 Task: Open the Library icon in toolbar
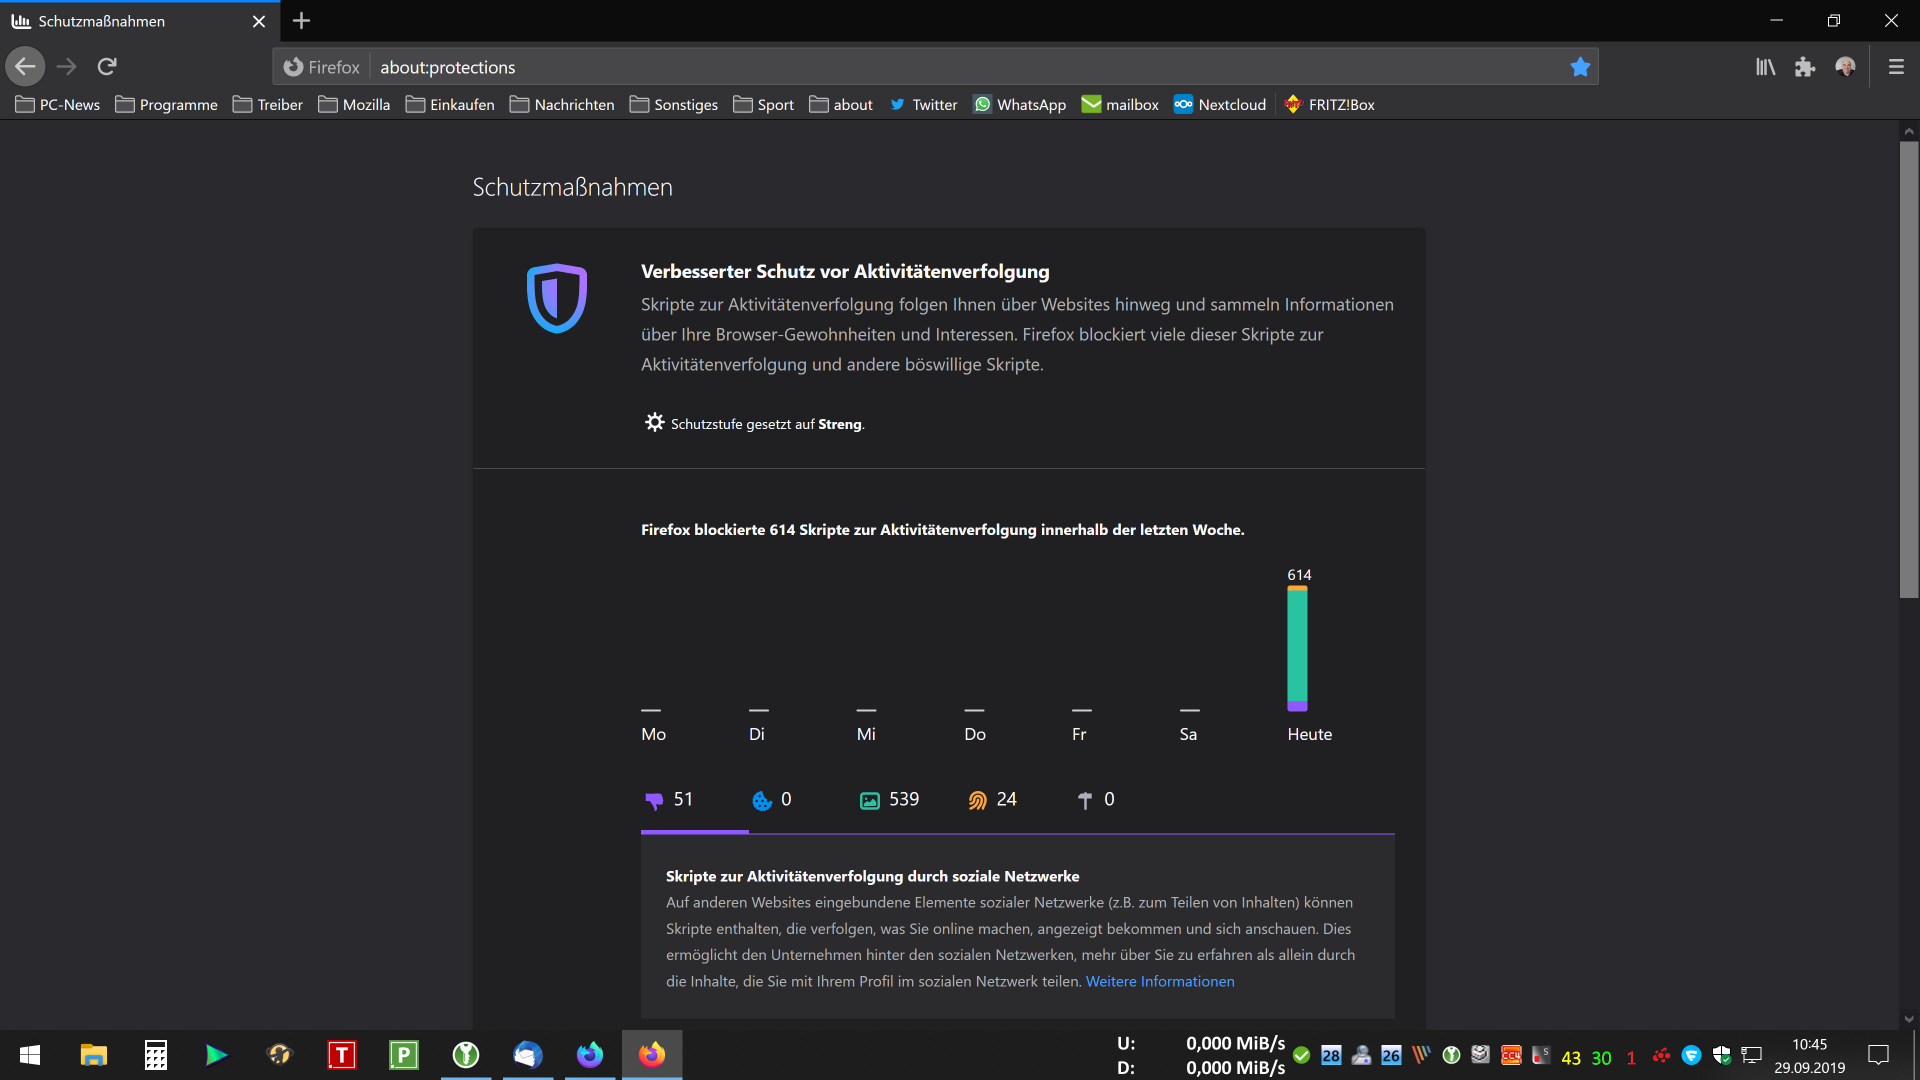(1765, 67)
